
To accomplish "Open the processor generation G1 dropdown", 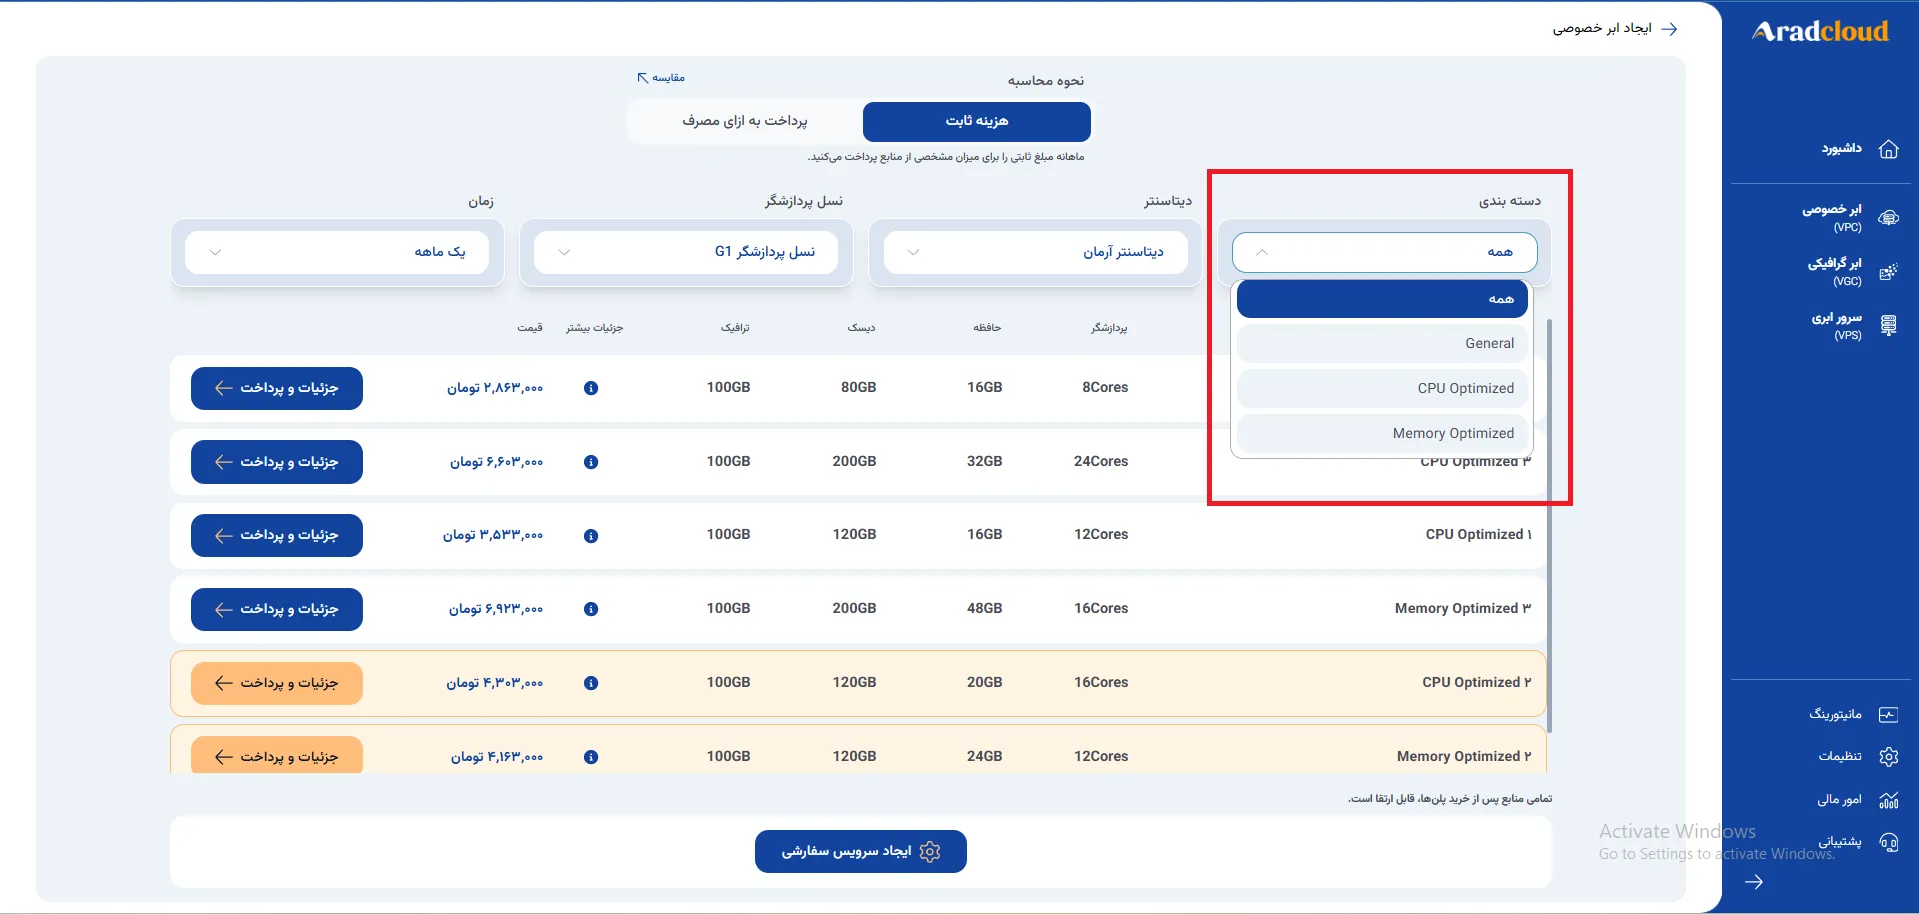I will coord(686,252).
